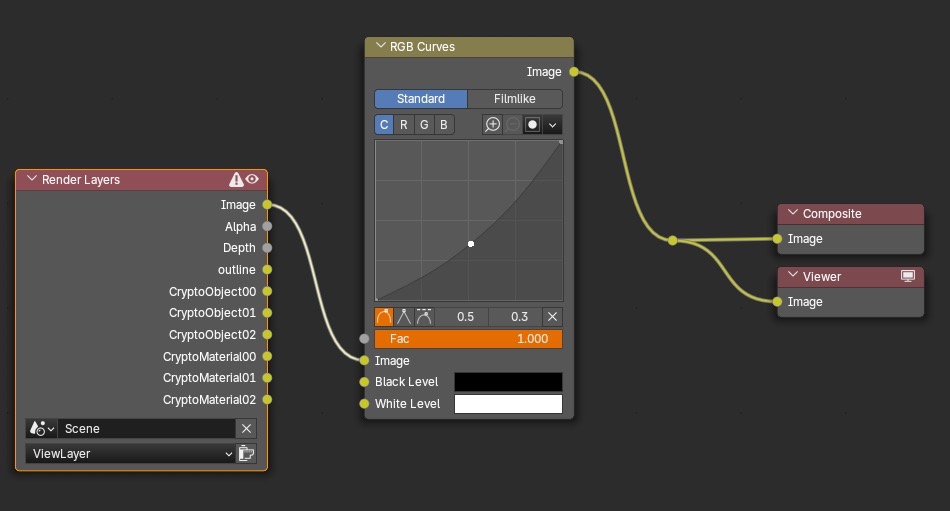This screenshot has height=511, width=950.
Task: Click the Viewer node monitor icon
Action: coord(908,276)
